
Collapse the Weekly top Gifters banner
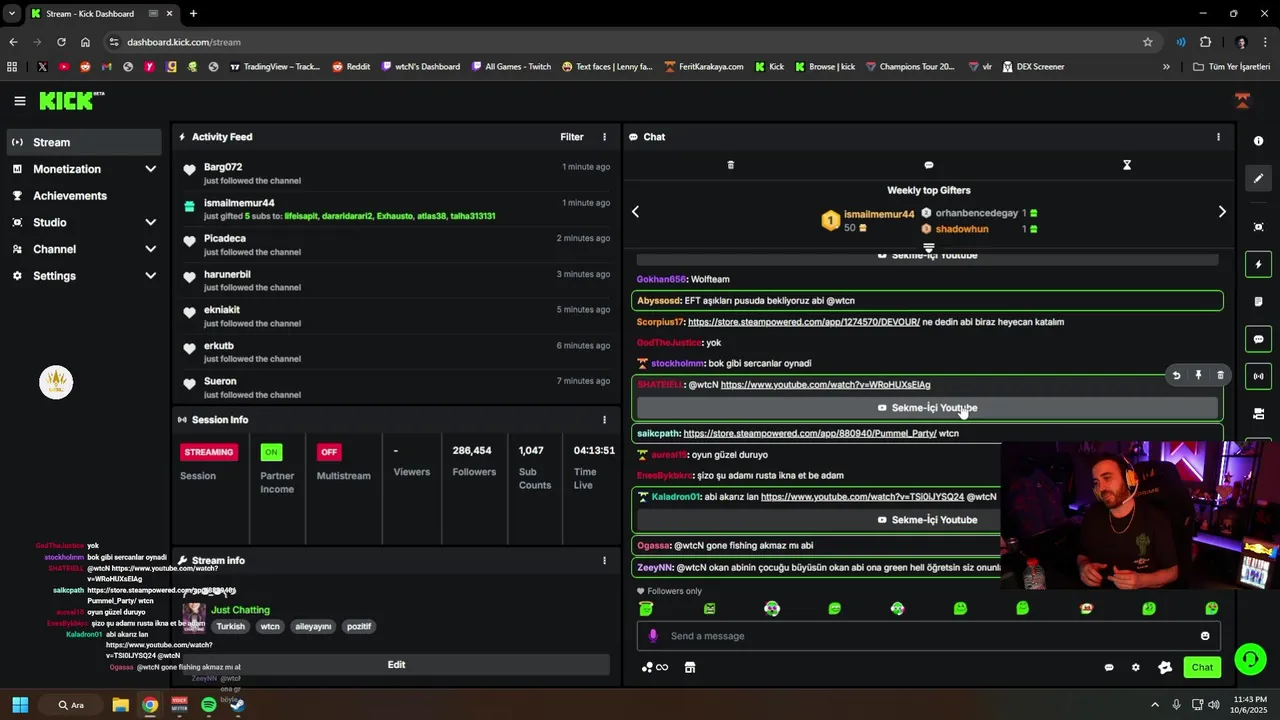(x=928, y=247)
